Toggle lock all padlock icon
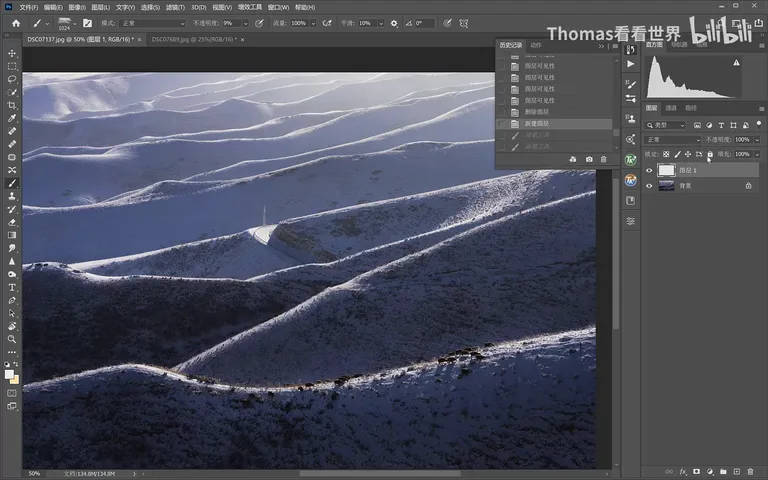The width and height of the screenshot is (768, 480). pos(710,154)
